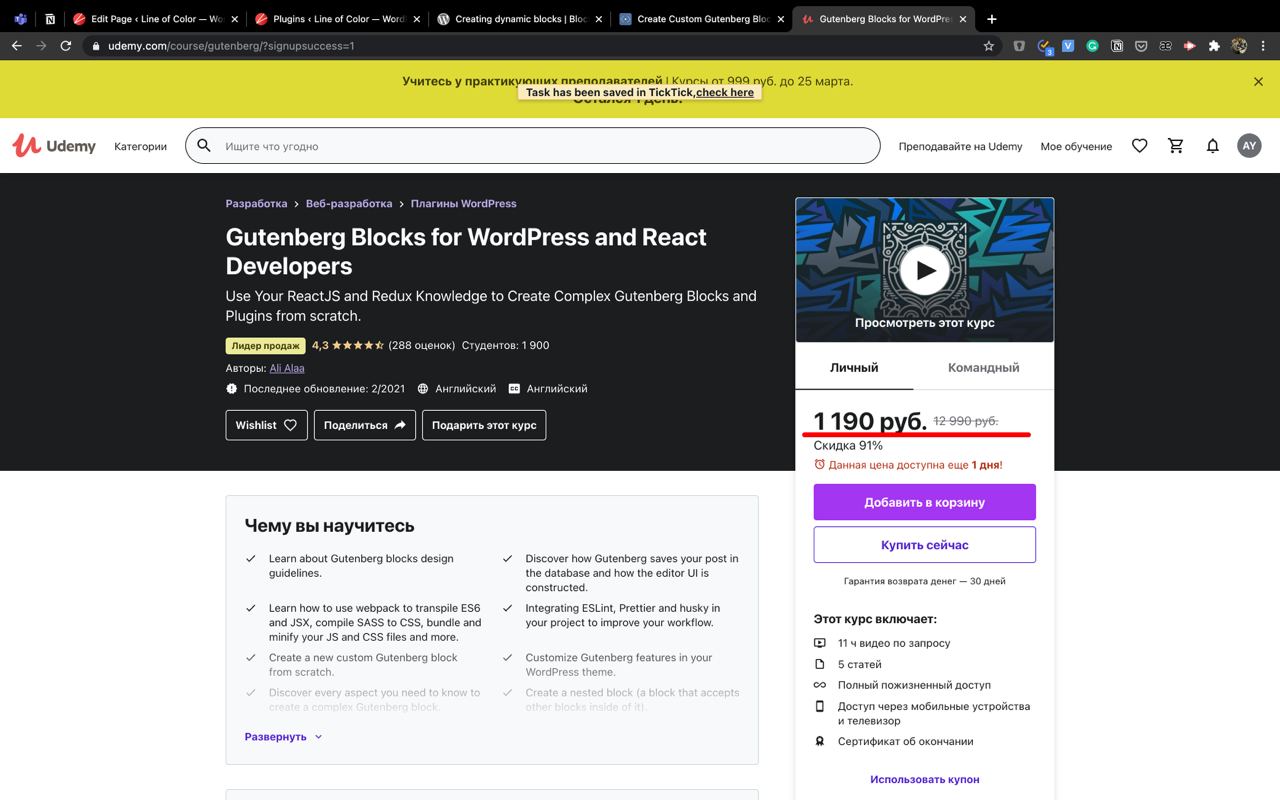Open the shopping cart icon
The image size is (1280, 800).
click(x=1176, y=146)
